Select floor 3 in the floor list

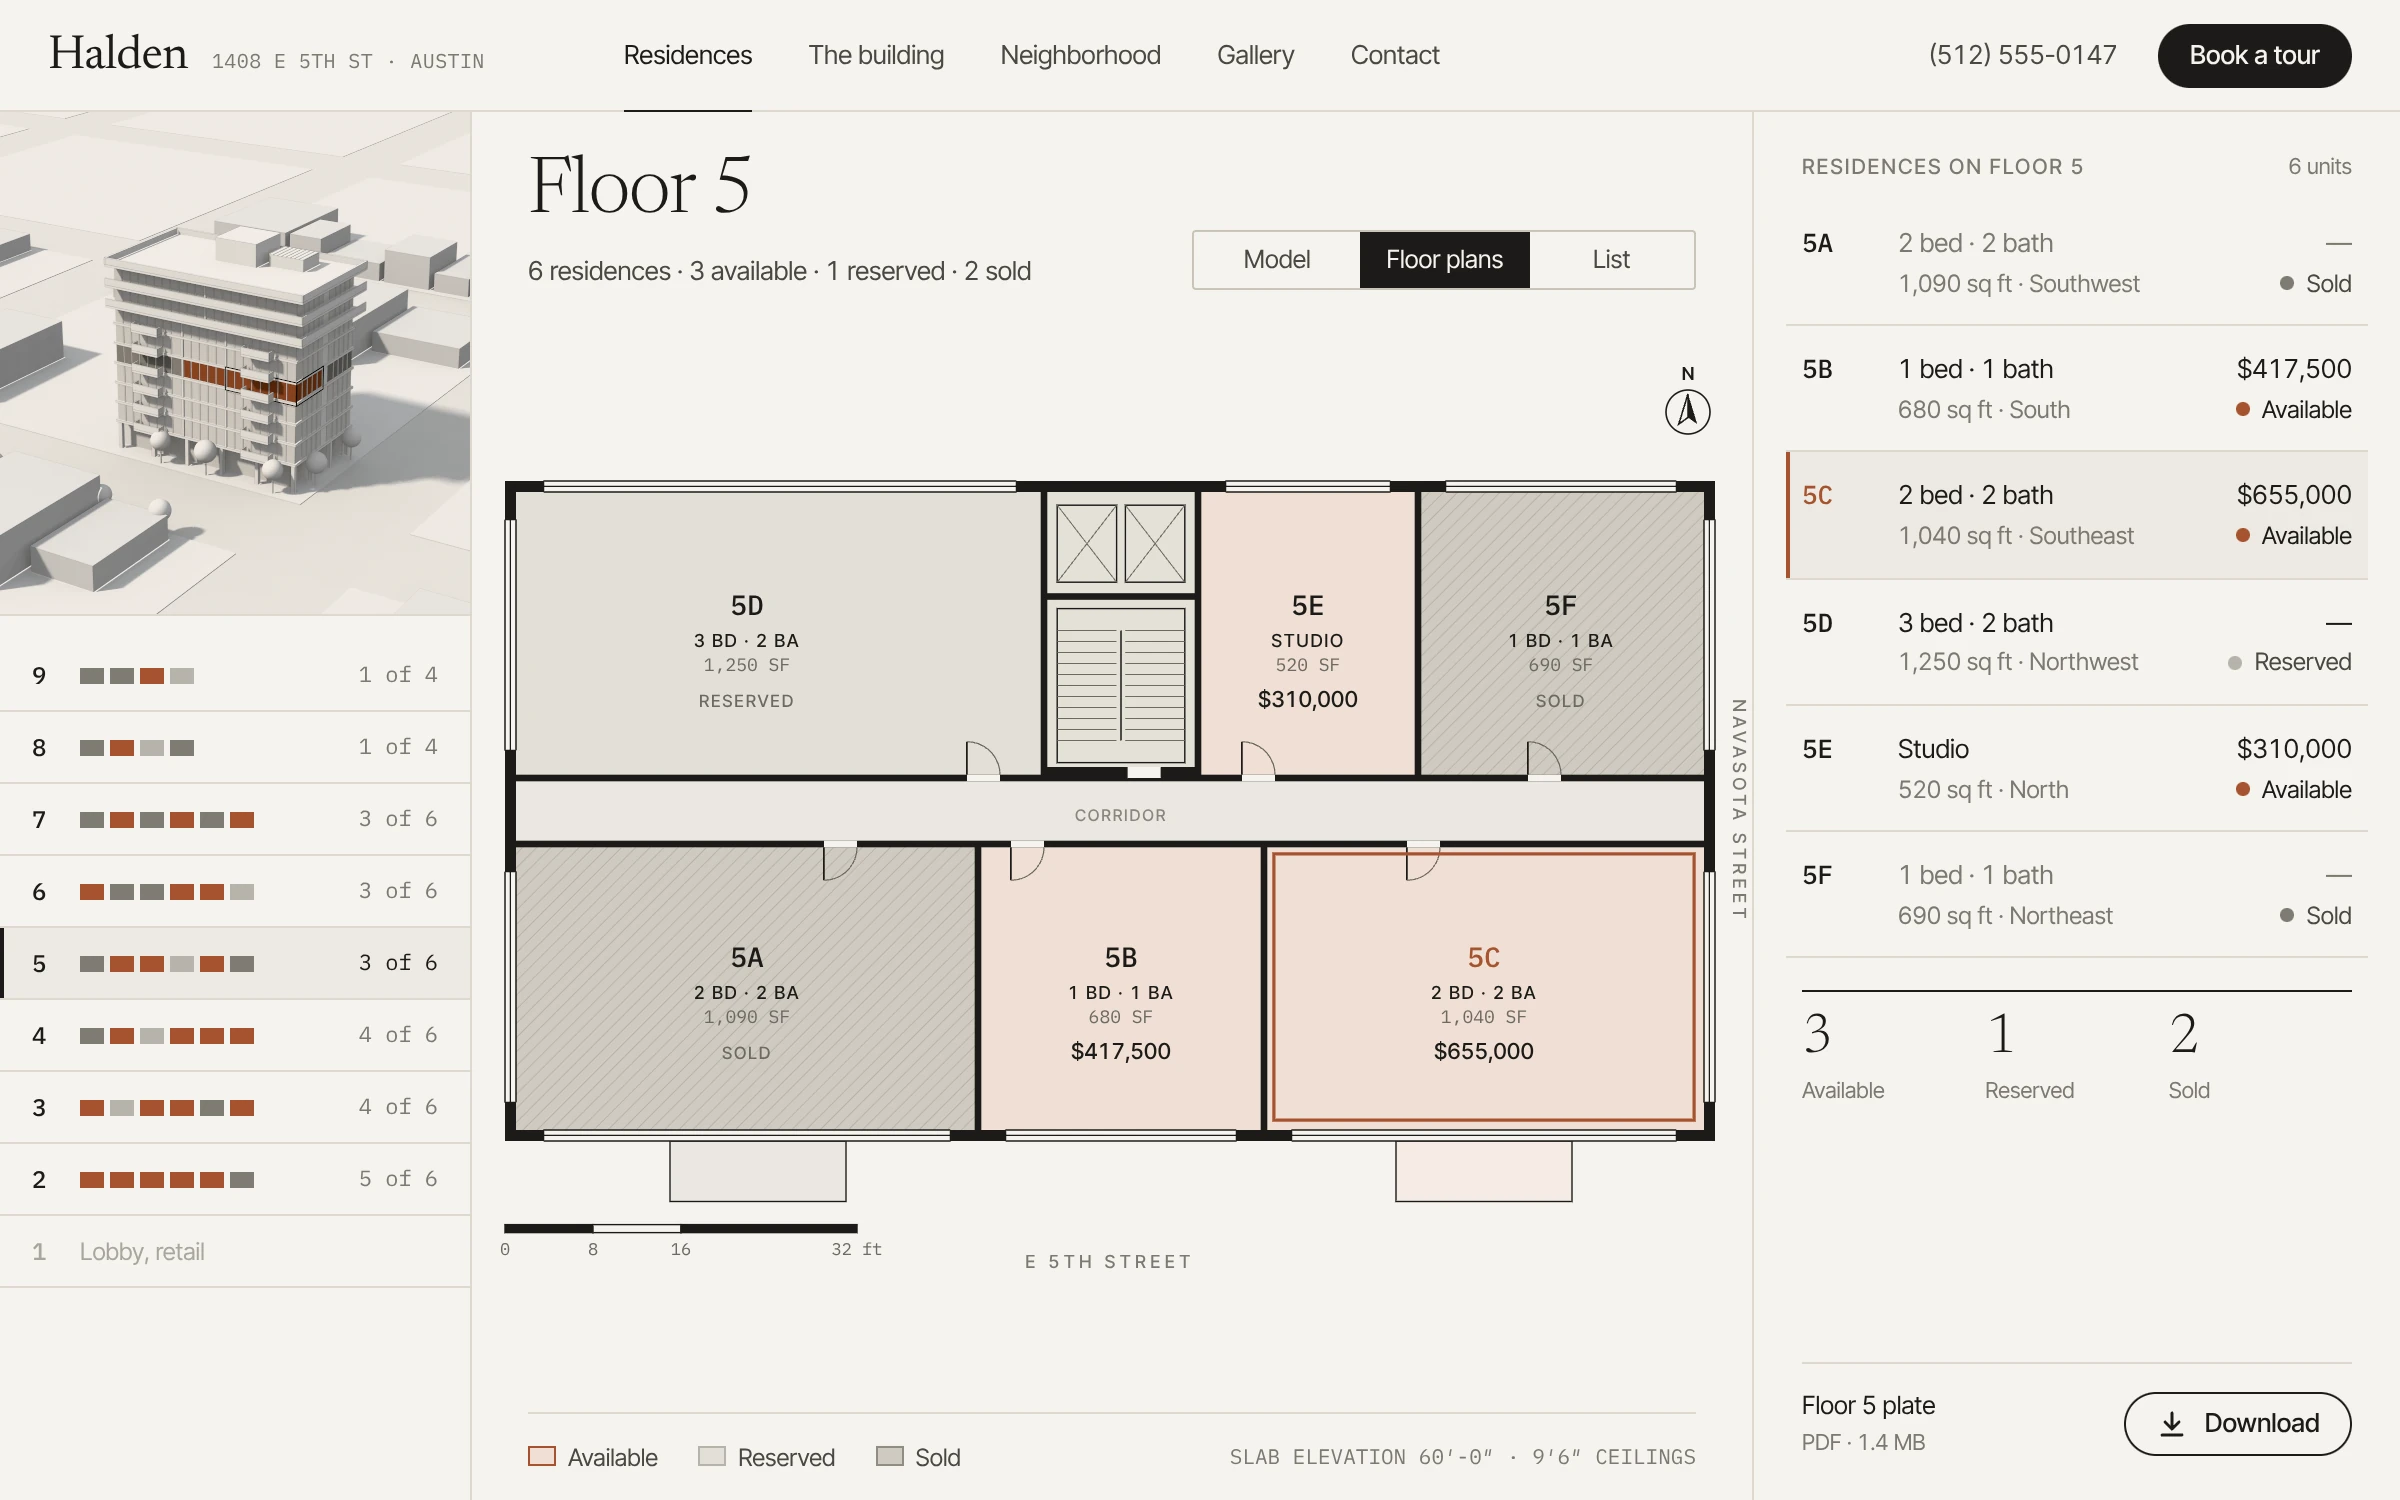[x=235, y=1107]
